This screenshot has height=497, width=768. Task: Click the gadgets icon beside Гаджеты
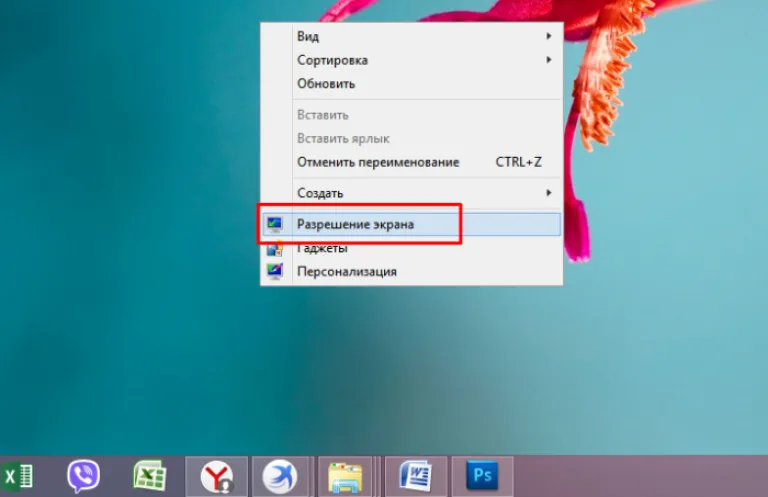pos(275,248)
